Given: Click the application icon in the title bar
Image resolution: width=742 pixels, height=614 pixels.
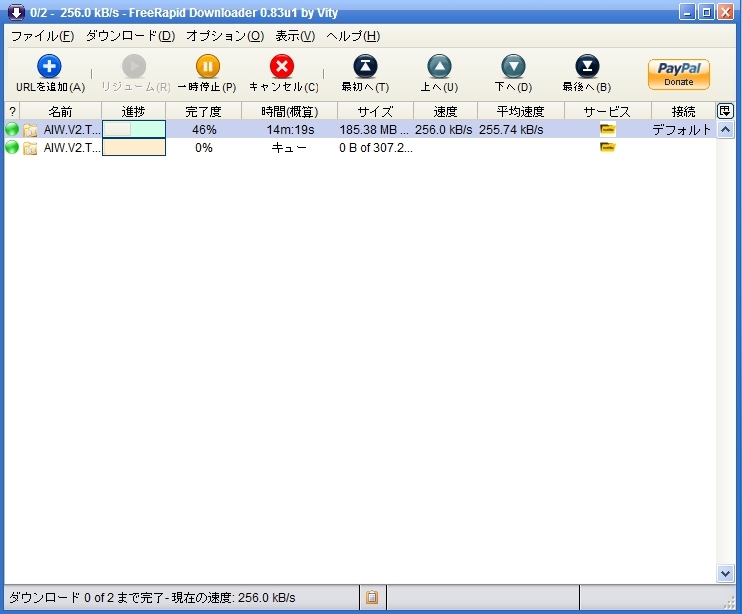Looking at the screenshot, I should 16,12.
